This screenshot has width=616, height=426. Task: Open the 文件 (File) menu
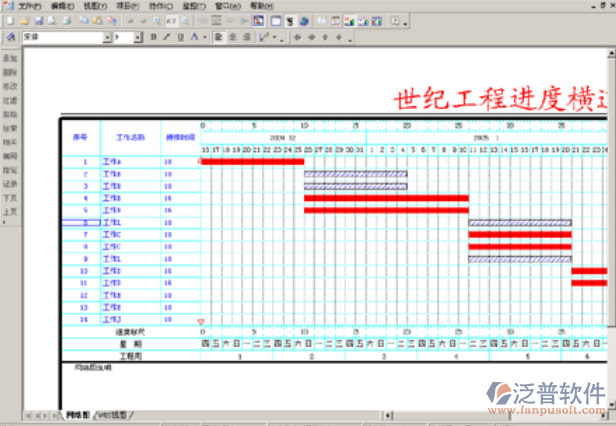pos(28,6)
